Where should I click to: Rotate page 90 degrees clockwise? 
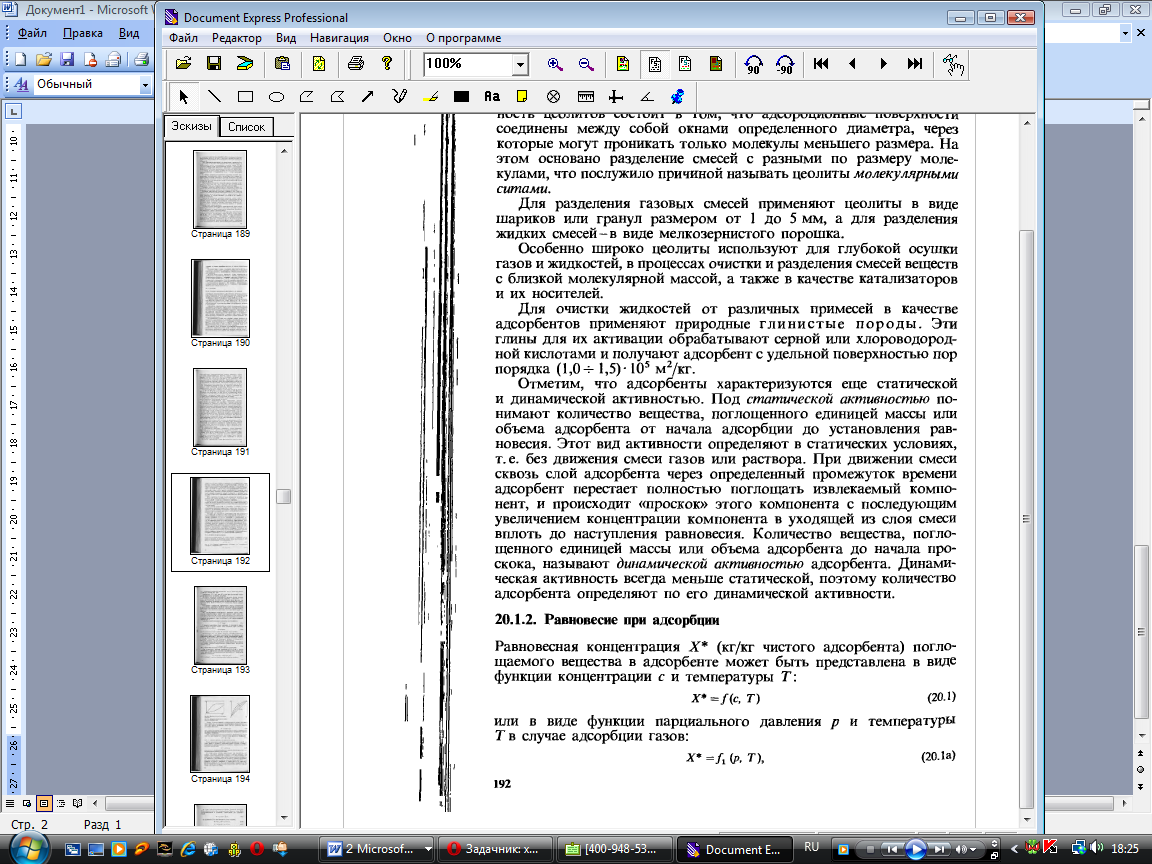click(753, 65)
